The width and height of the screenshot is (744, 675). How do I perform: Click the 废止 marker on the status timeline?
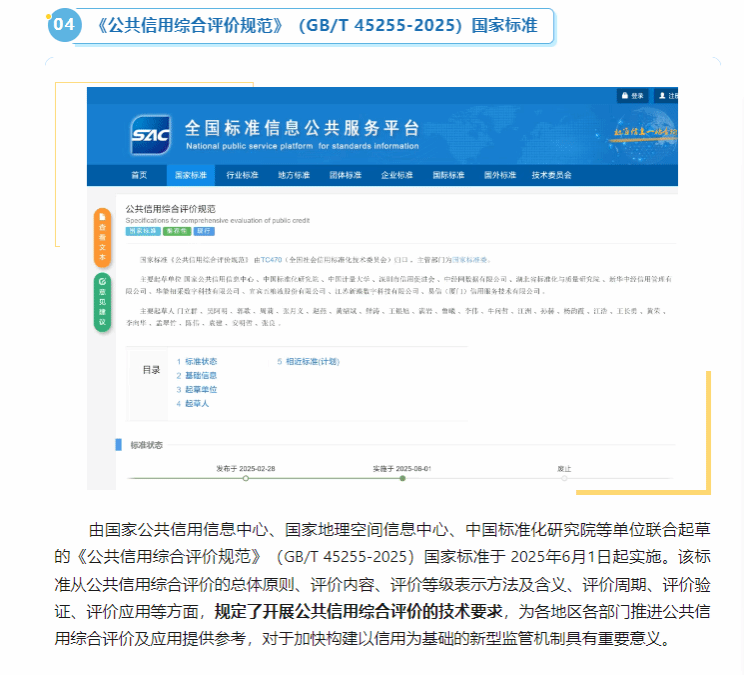click(x=564, y=477)
